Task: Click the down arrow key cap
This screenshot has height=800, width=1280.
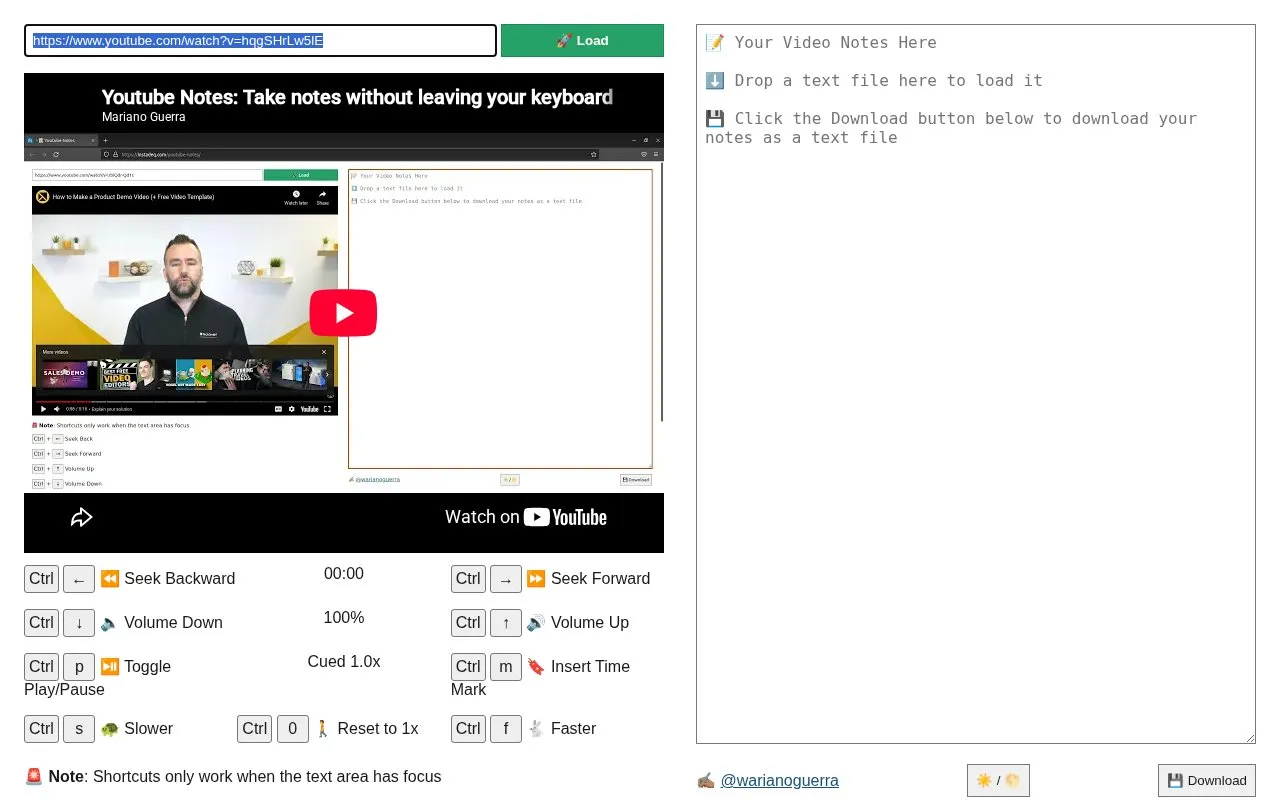Action: 79,623
